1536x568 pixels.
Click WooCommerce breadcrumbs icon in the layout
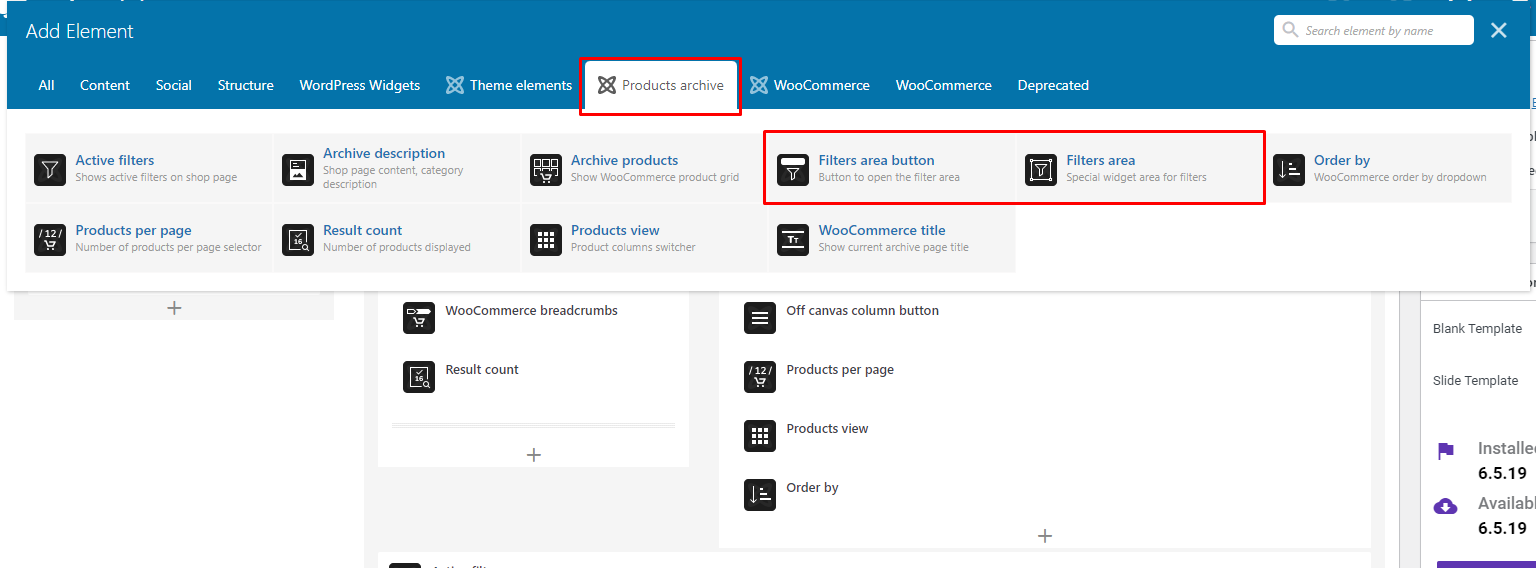419,318
